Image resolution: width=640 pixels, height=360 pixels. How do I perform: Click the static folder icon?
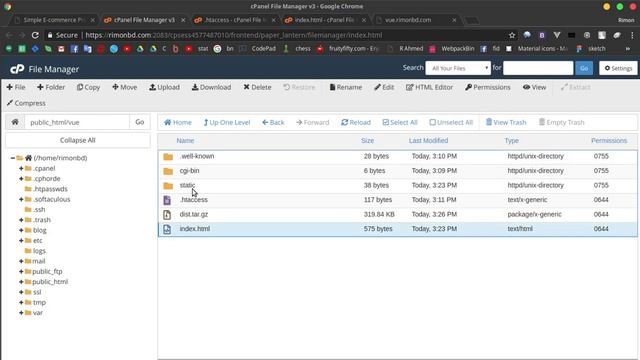coord(168,186)
